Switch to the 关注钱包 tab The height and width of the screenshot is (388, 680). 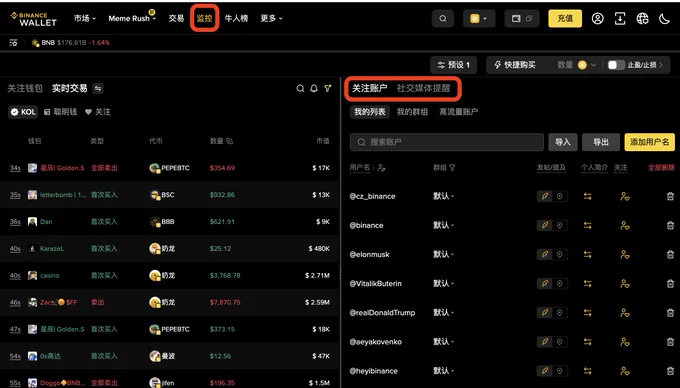[x=25, y=88]
